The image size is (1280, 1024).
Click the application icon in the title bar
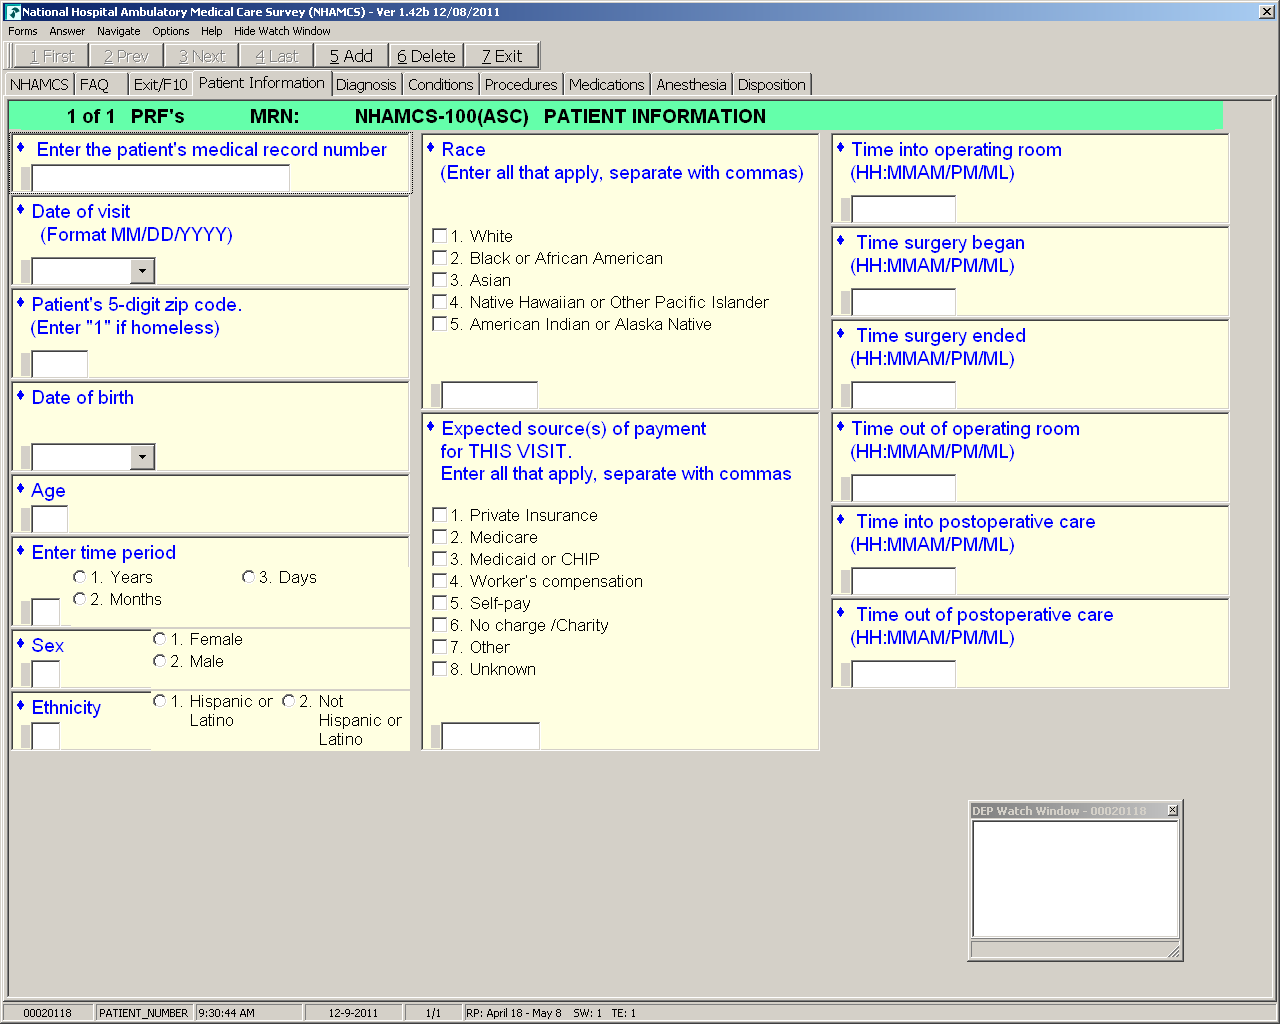(13, 12)
